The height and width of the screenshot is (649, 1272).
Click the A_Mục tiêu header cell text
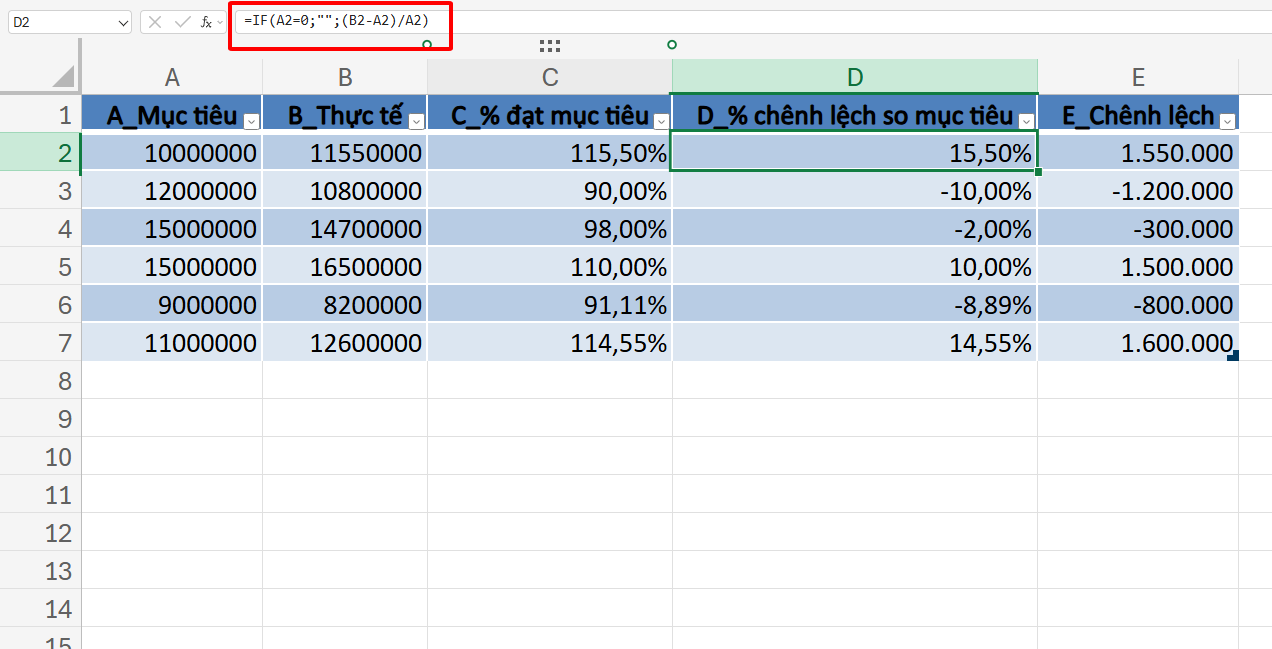click(x=172, y=116)
